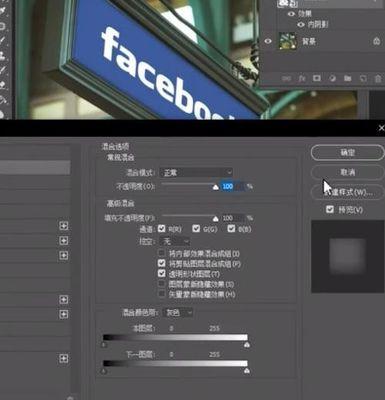Click the last plus icon in the styles list
Screen dimensions: 385x400
[64, 359]
